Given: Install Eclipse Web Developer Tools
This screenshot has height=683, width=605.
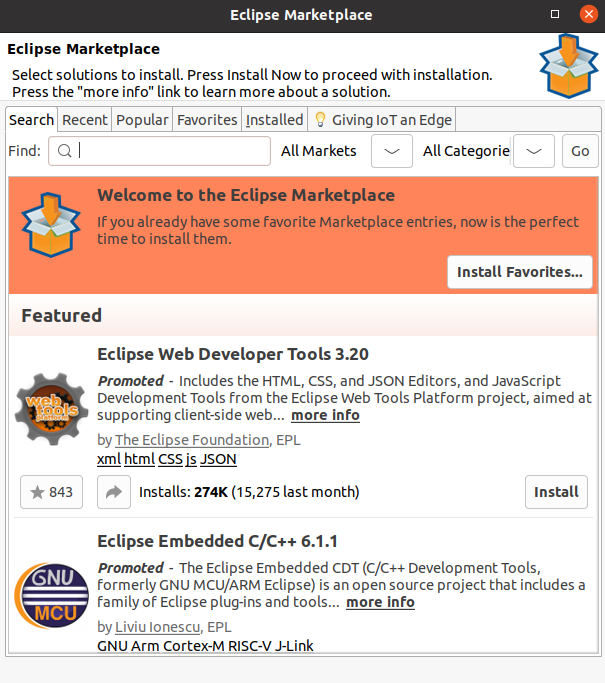Looking at the screenshot, I should 556,492.
